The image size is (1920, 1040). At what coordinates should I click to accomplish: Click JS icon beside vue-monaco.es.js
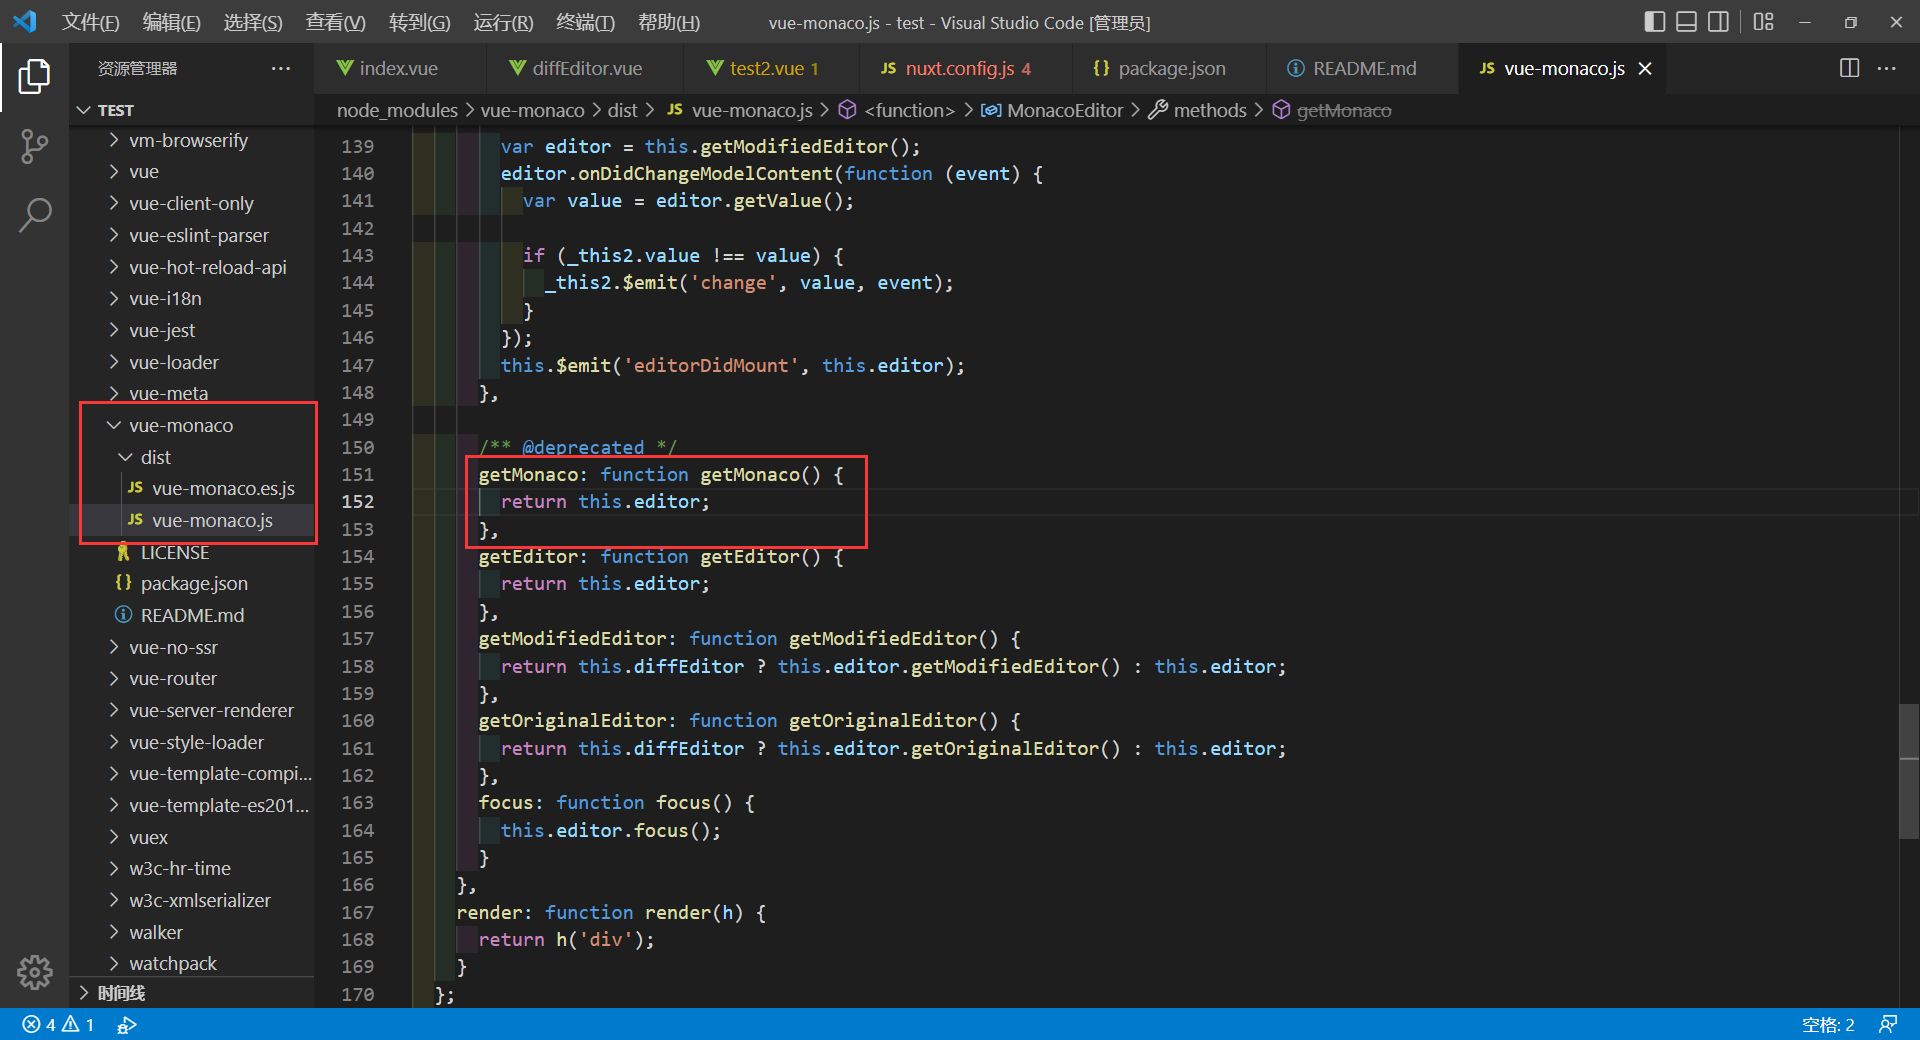(135, 488)
